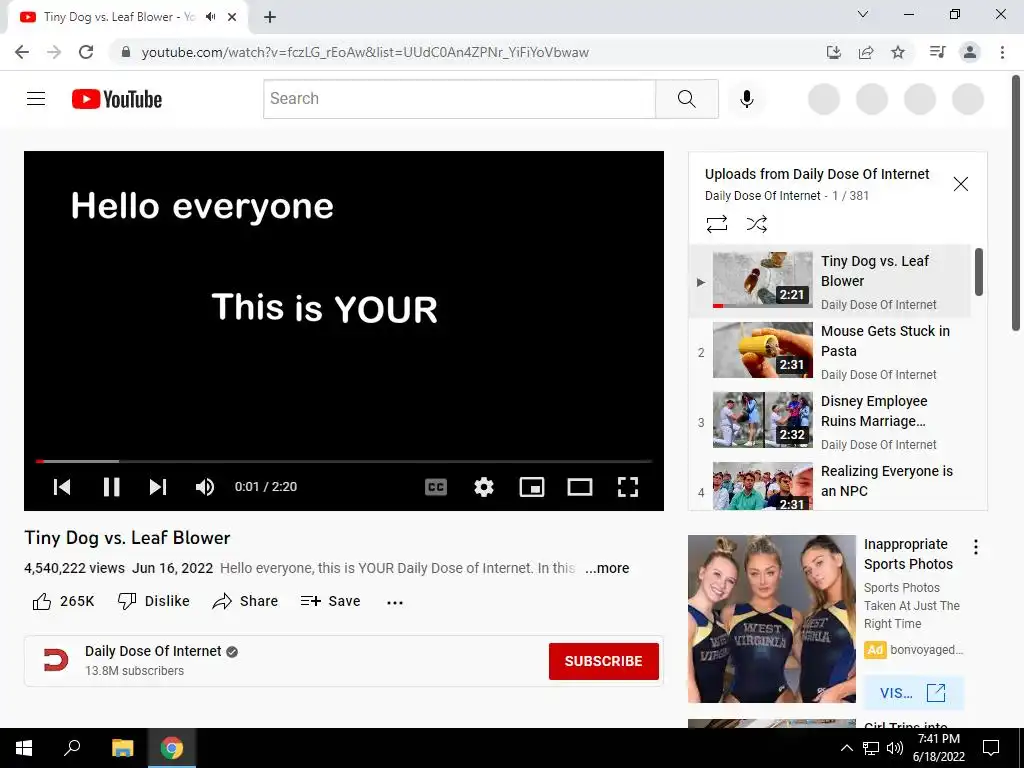Play Mouse Gets Stuck in Pasta
1024x768 pixels.
(829, 351)
